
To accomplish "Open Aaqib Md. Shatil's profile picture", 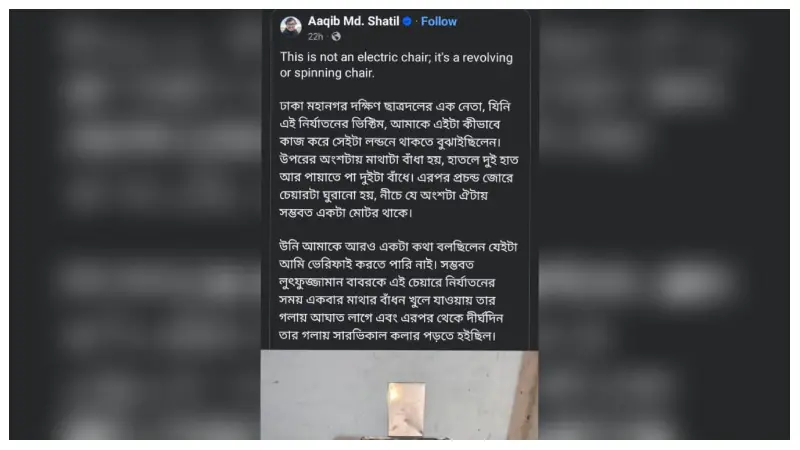I will [291, 27].
